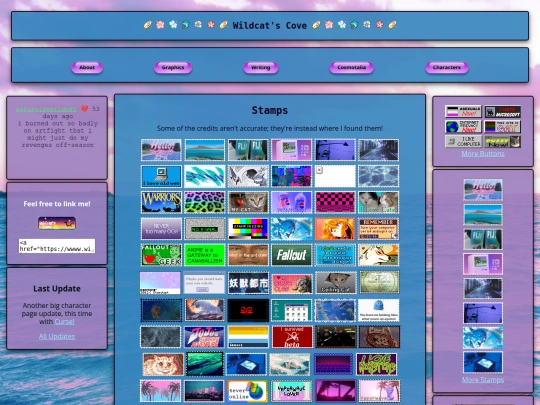Click the 'Last Update' heading
The width and height of the screenshot is (540, 405).
pyautogui.click(x=57, y=289)
